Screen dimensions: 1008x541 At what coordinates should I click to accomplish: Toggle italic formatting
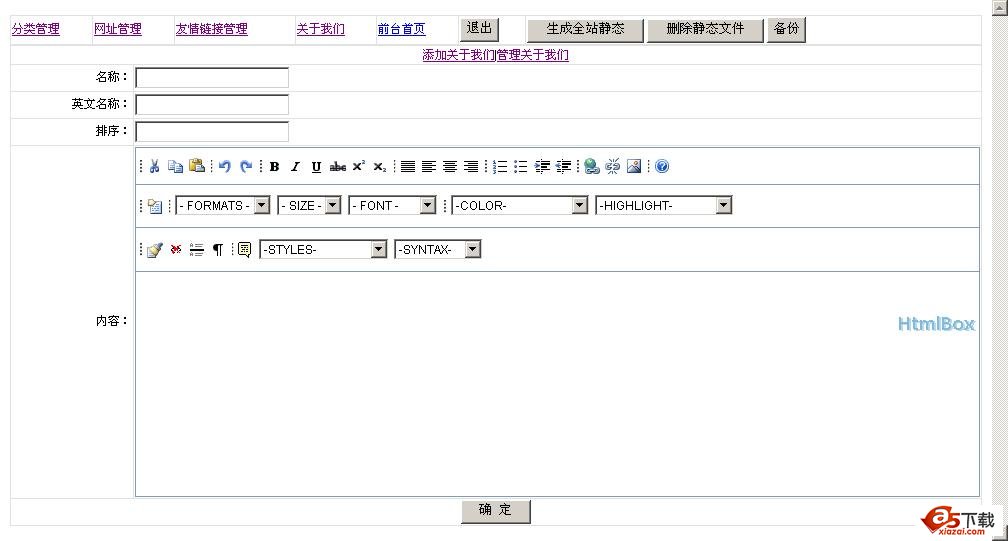(x=295, y=167)
